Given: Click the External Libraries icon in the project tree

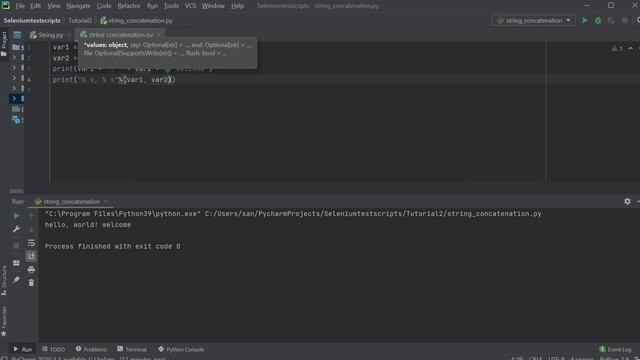Looking at the screenshot, I should [16, 109].
